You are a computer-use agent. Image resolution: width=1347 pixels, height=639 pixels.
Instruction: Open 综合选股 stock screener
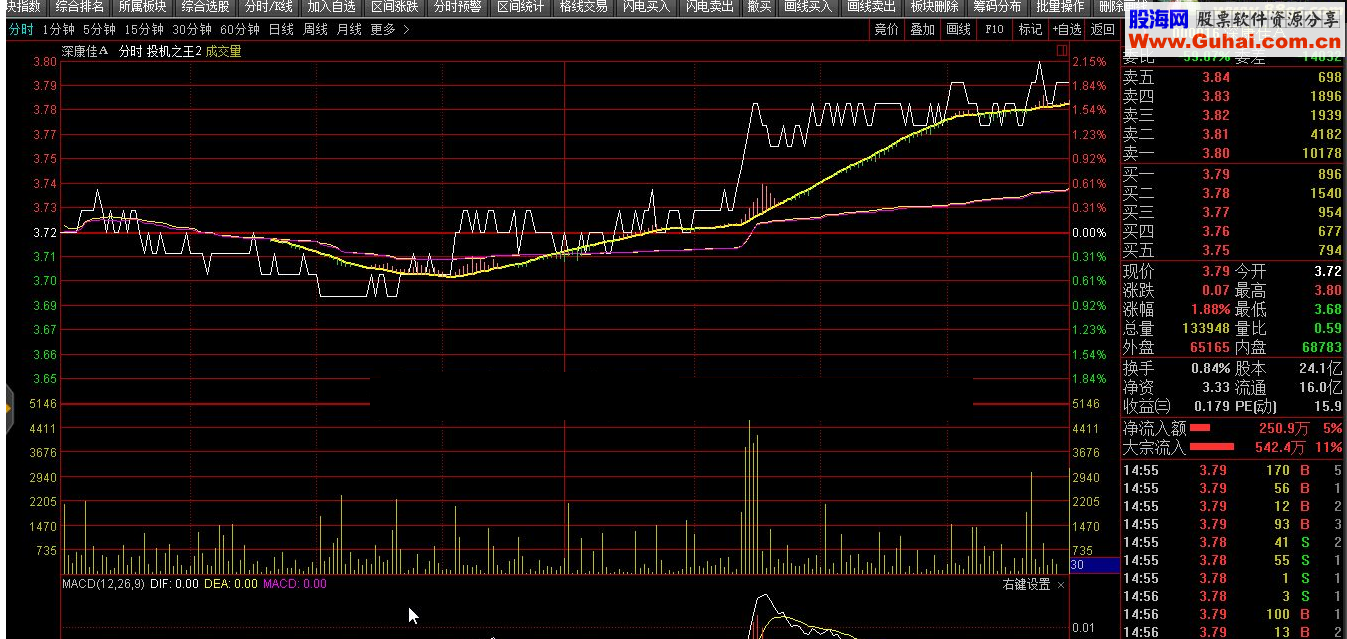(x=206, y=7)
